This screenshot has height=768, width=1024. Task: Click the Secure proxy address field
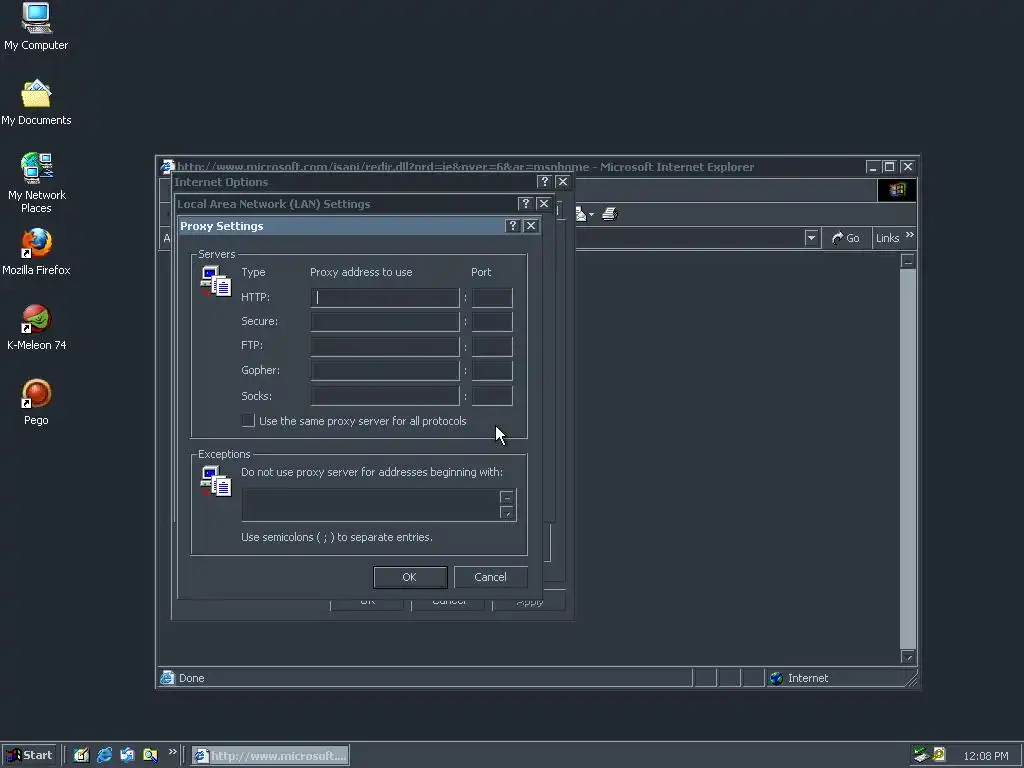tap(385, 321)
